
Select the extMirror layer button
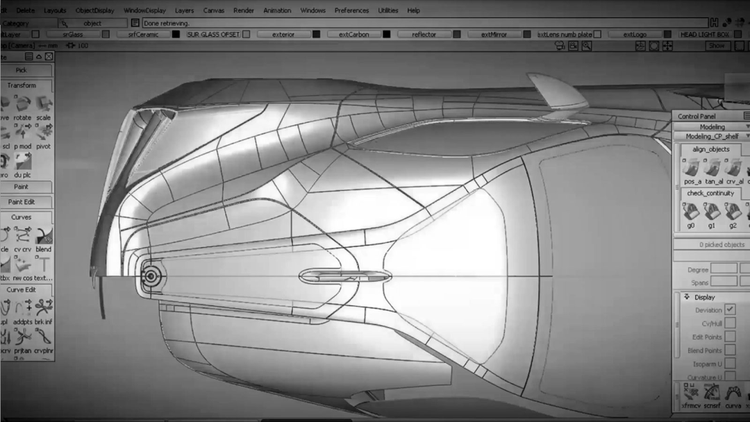(494, 34)
